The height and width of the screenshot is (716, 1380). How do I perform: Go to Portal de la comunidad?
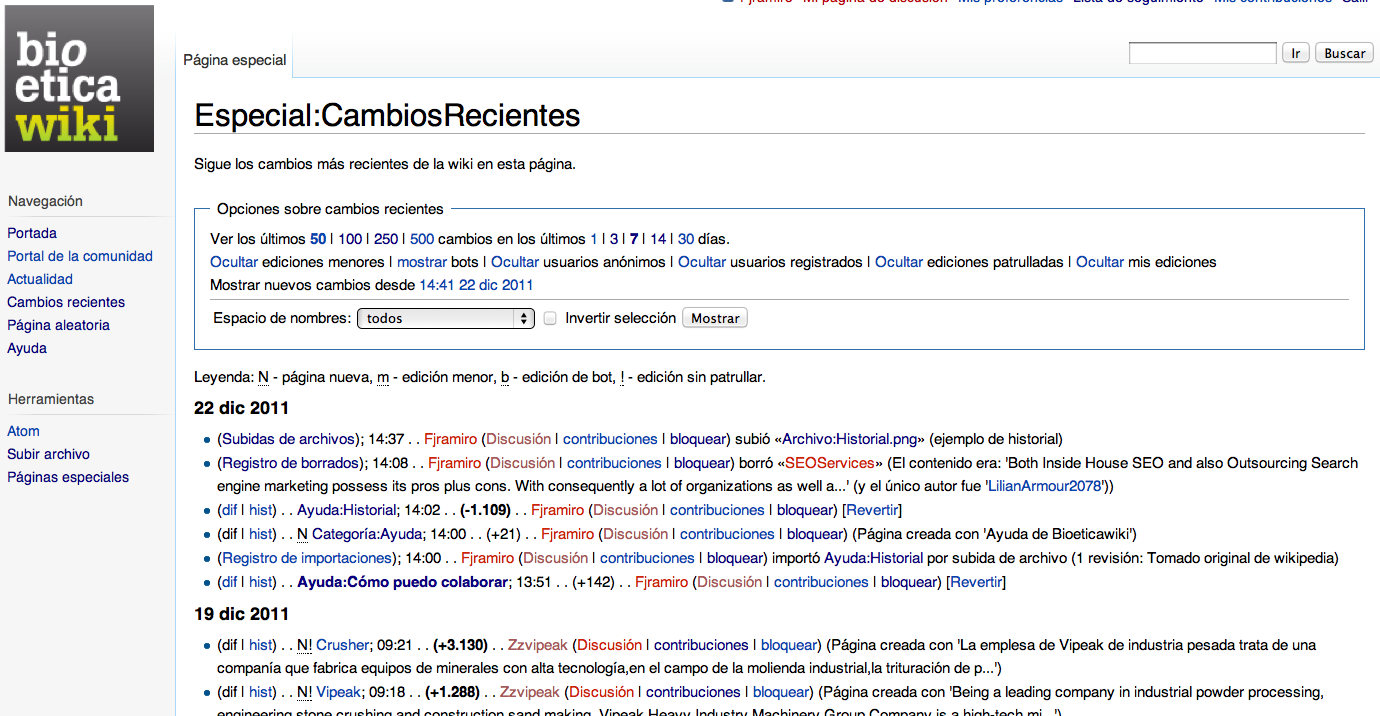pyautogui.click(x=80, y=256)
